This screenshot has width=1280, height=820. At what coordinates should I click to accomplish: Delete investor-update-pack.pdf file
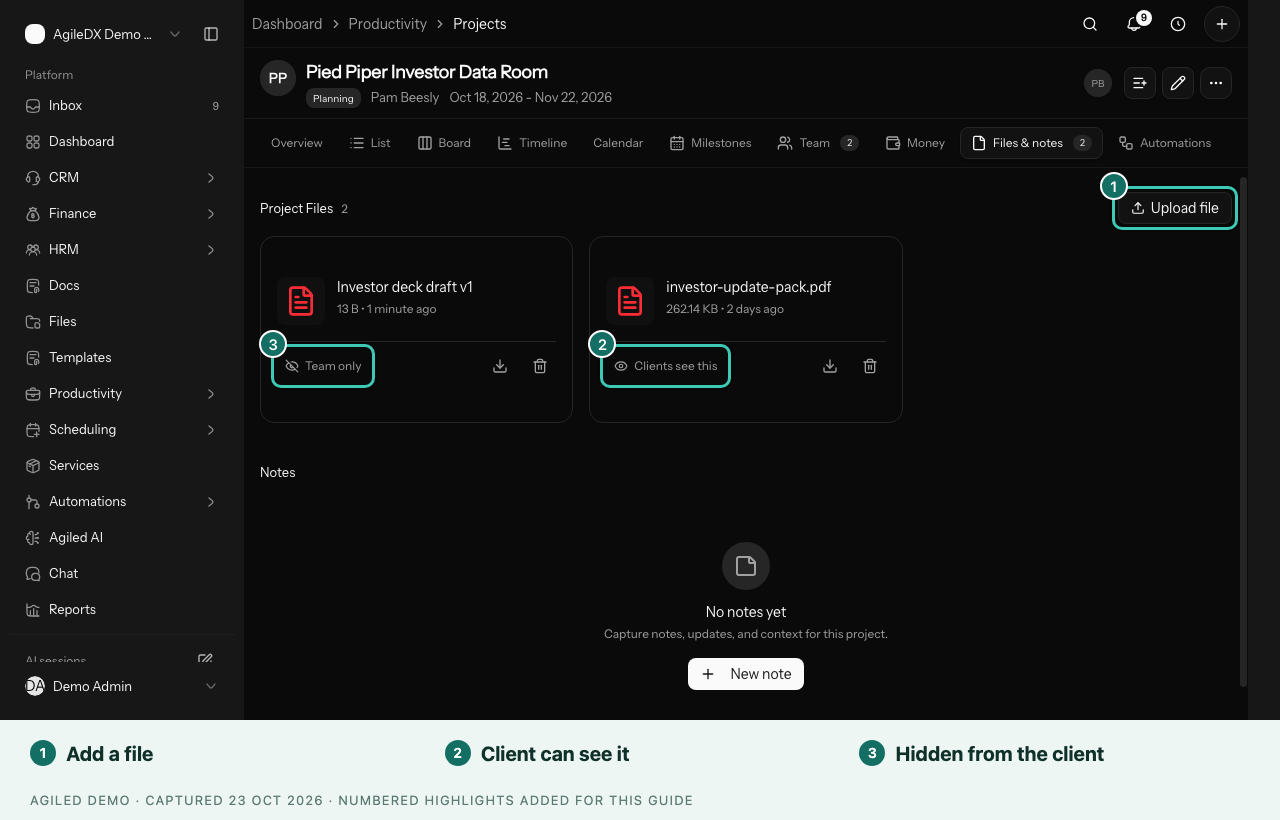pos(870,366)
